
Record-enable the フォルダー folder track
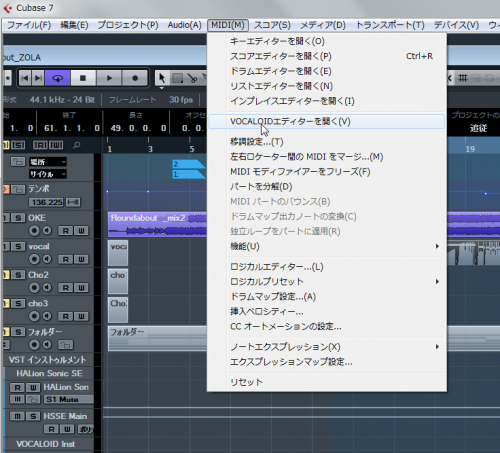click(x=34, y=345)
